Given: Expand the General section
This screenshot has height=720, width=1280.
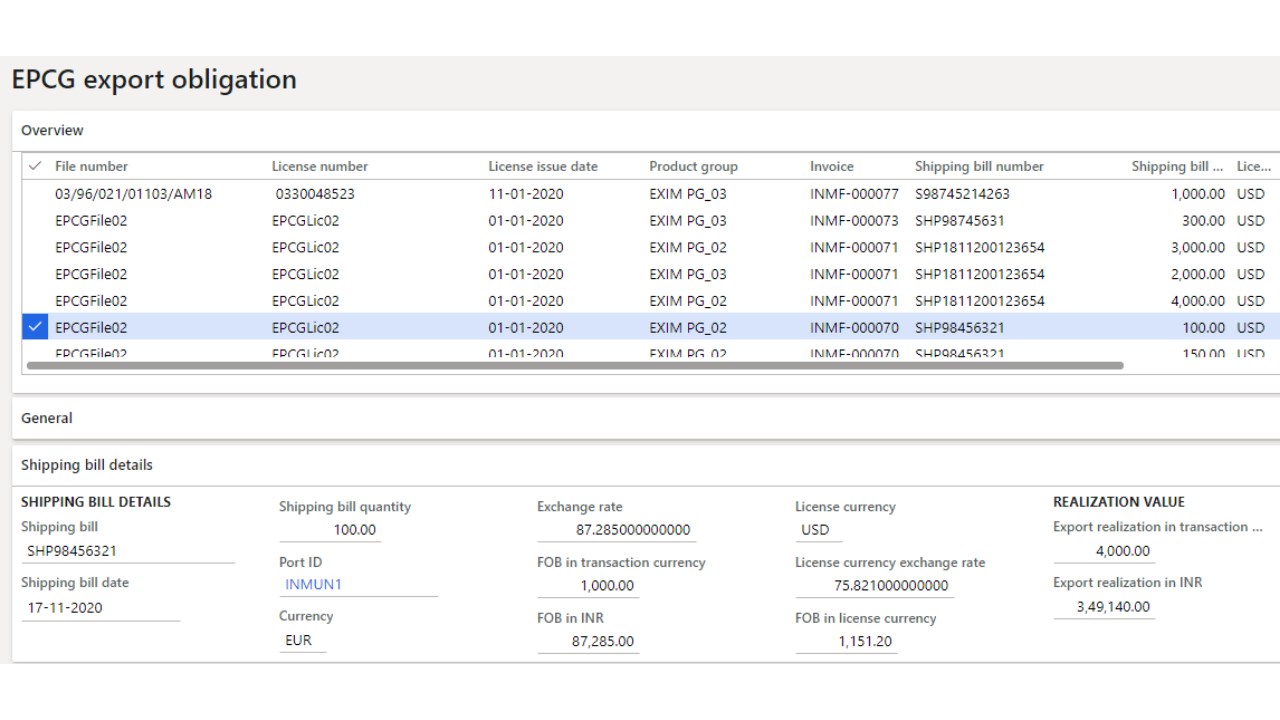Looking at the screenshot, I should click(47, 418).
